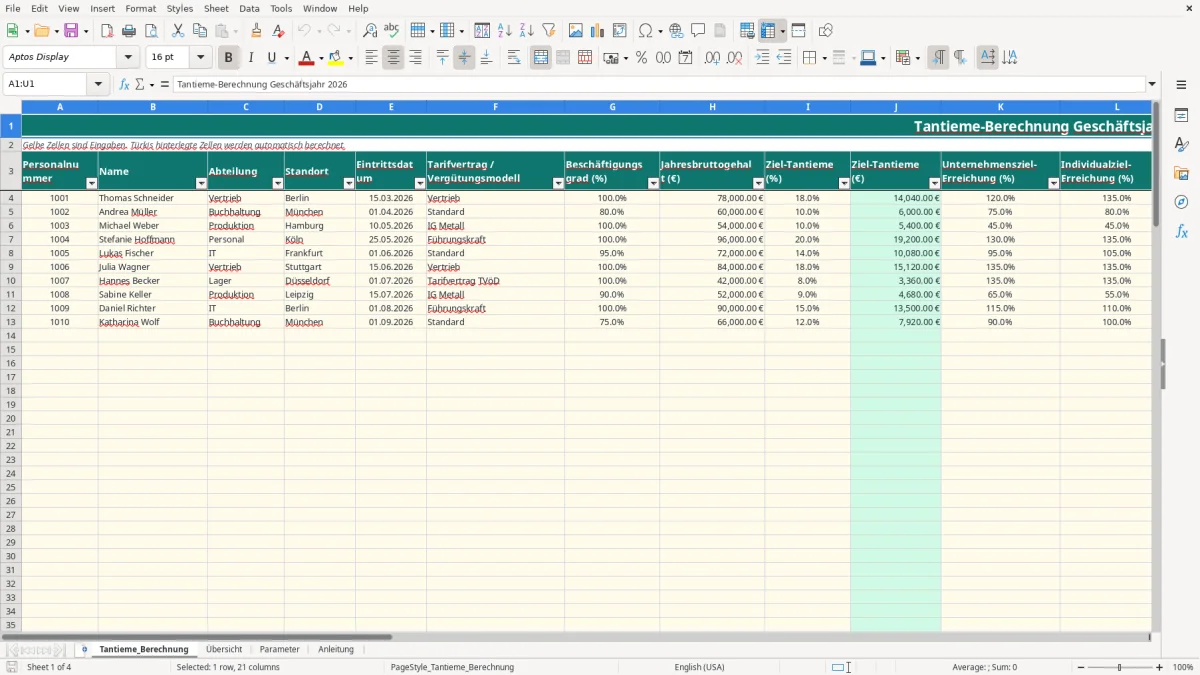1200x675 pixels.
Task: Click the Export as PDF icon
Action: click(x=107, y=31)
